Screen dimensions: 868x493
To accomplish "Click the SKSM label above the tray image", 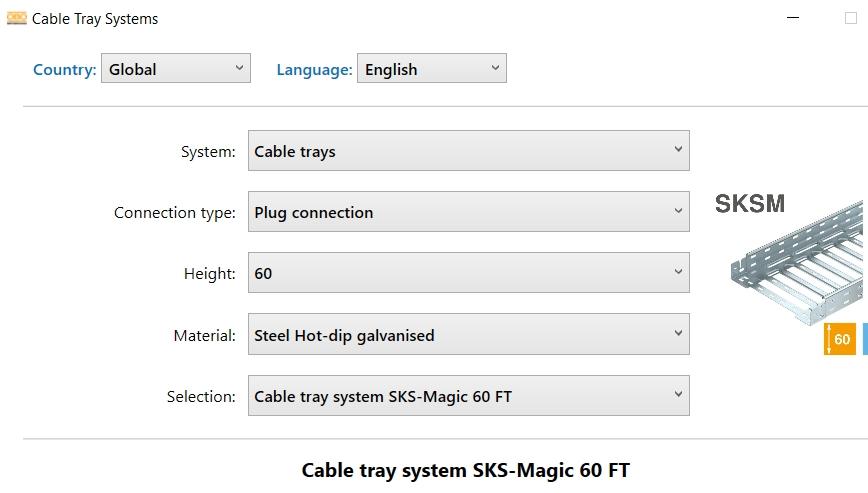I will (749, 204).
